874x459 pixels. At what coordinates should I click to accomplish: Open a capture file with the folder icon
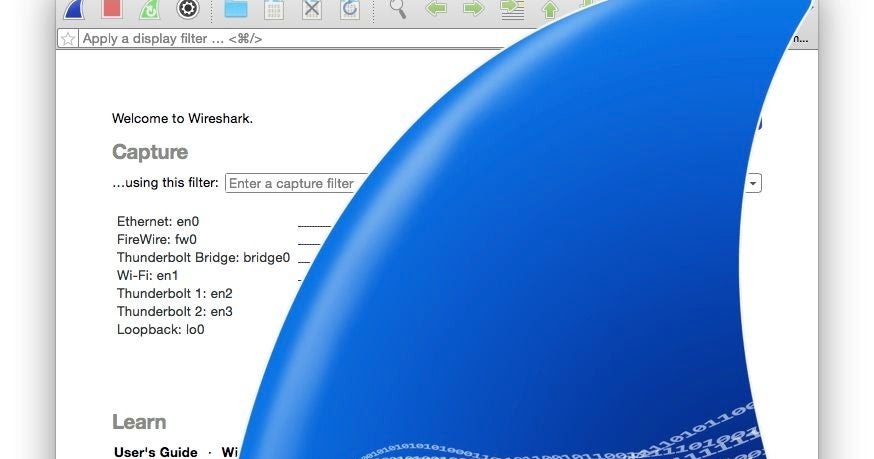point(236,9)
